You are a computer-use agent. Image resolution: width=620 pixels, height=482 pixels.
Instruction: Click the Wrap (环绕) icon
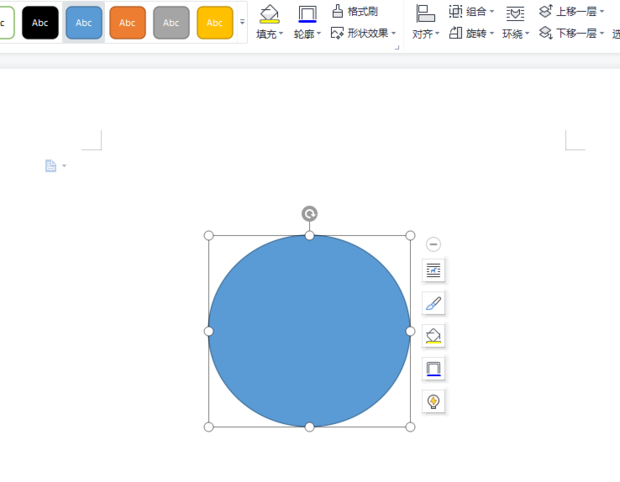click(515, 14)
